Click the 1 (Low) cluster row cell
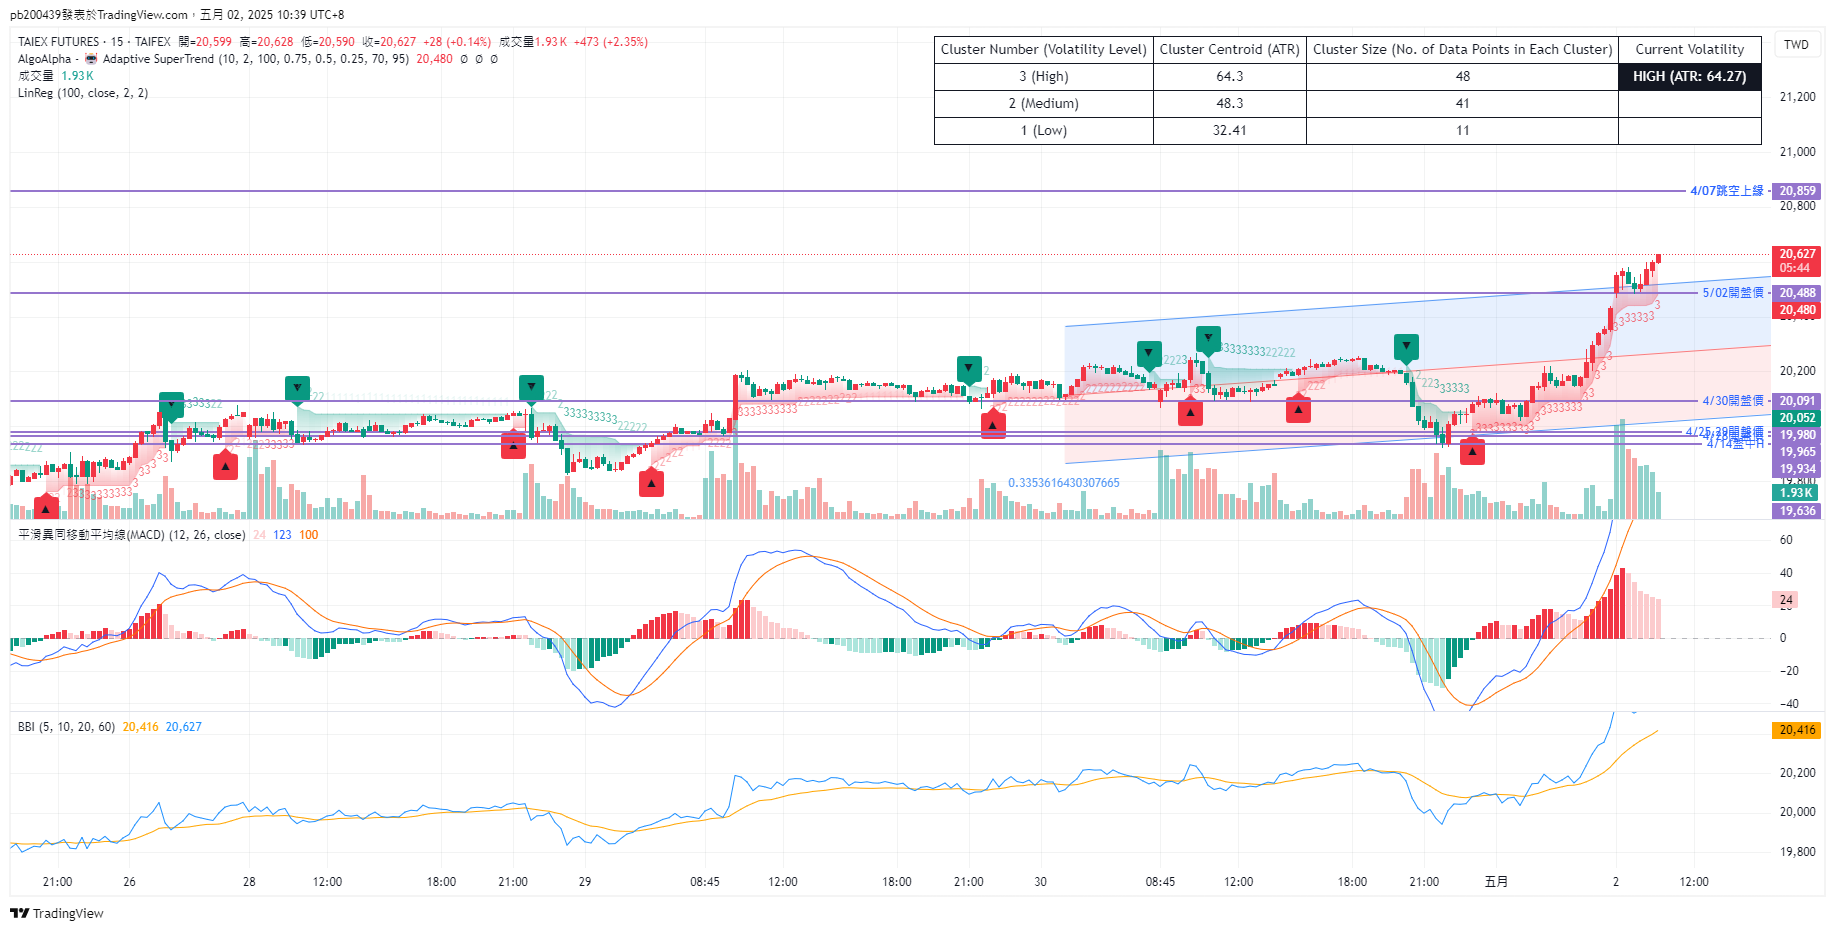Viewport: 1835px width, 931px height. tap(1044, 131)
